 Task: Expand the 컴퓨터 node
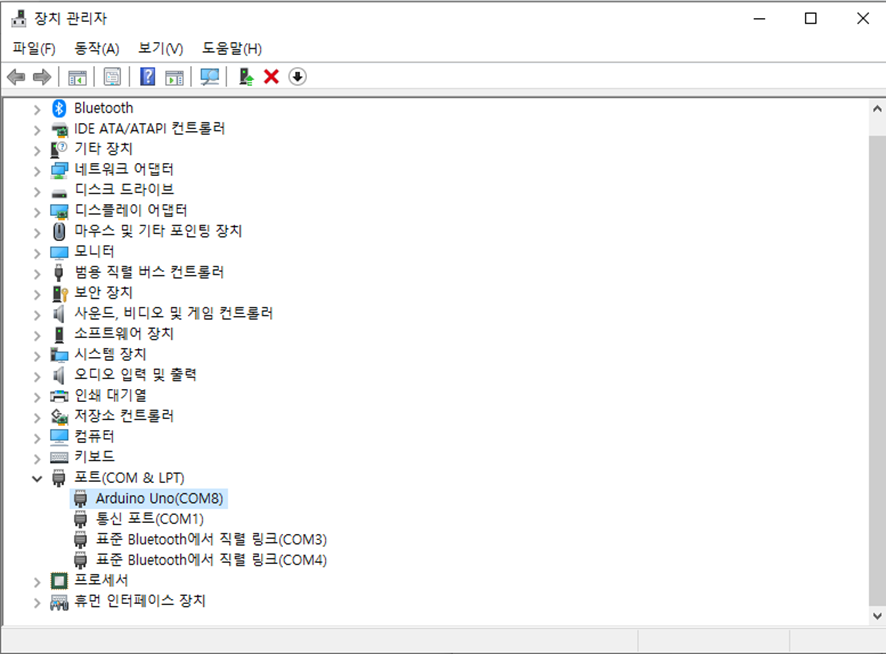[37, 437]
